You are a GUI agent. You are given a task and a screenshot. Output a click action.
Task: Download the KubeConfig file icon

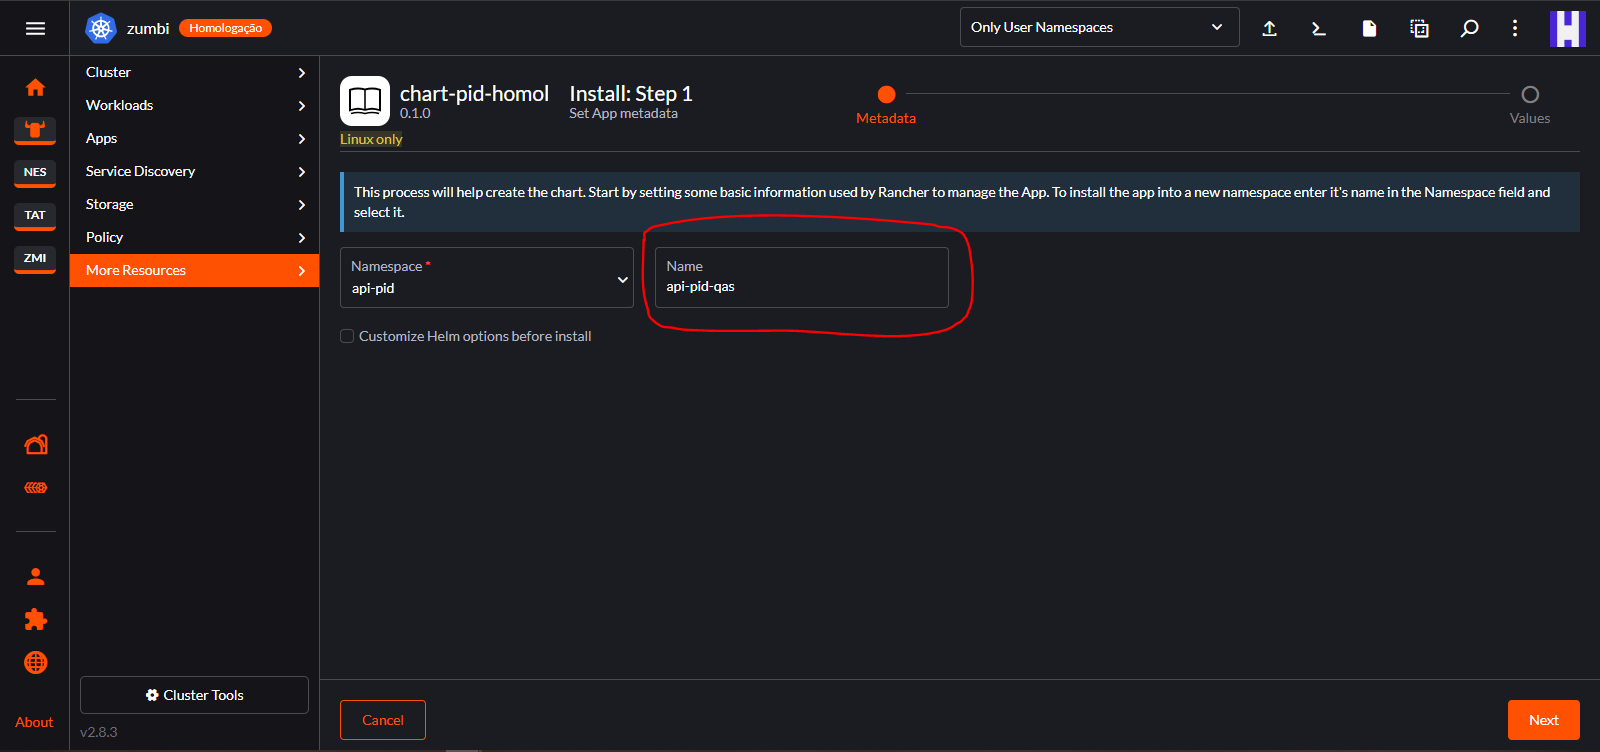[x=1369, y=28]
